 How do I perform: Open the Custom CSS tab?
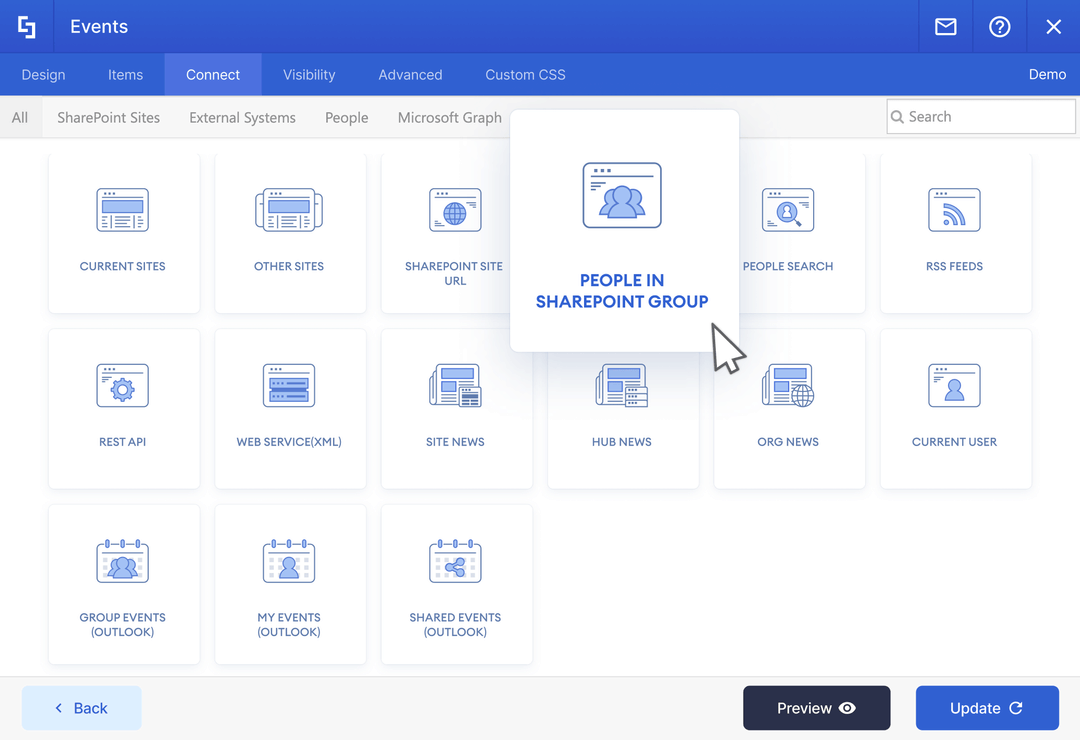pyautogui.click(x=525, y=74)
